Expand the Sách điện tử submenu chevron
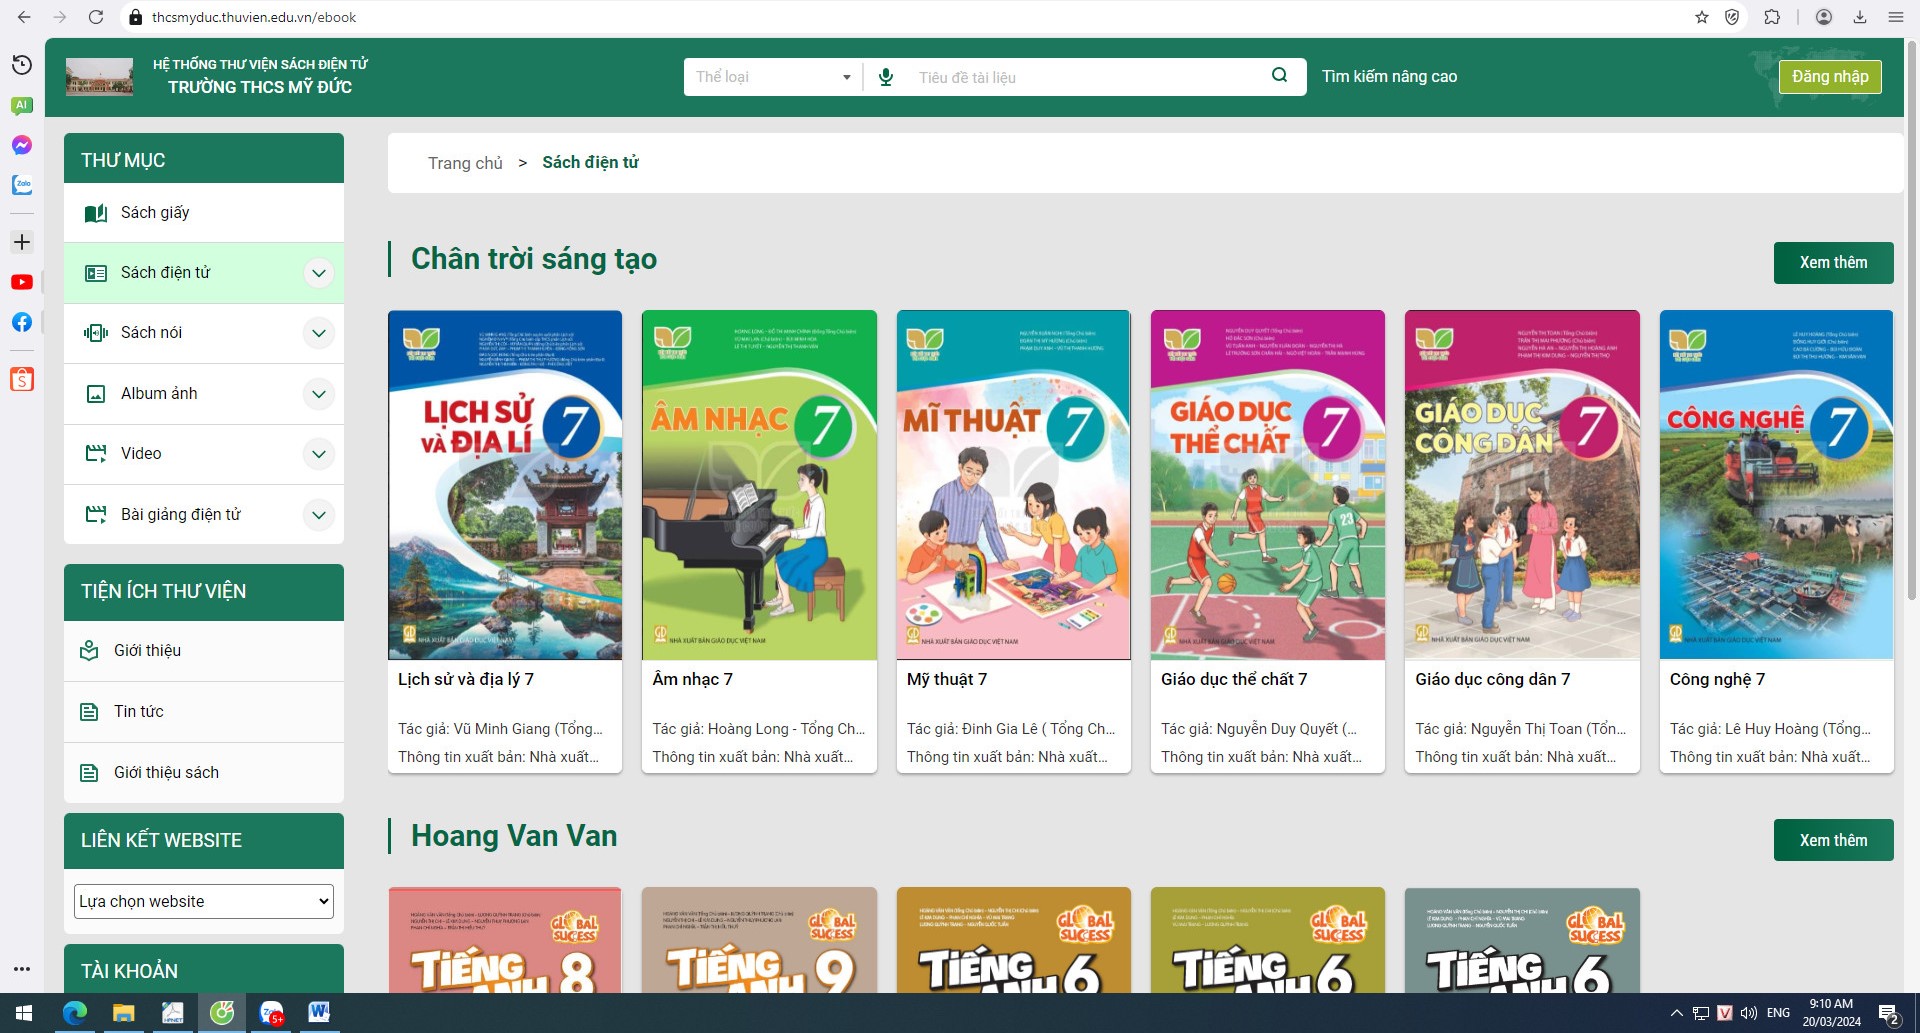The height and width of the screenshot is (1033, 1920). (x=318, y=273)
